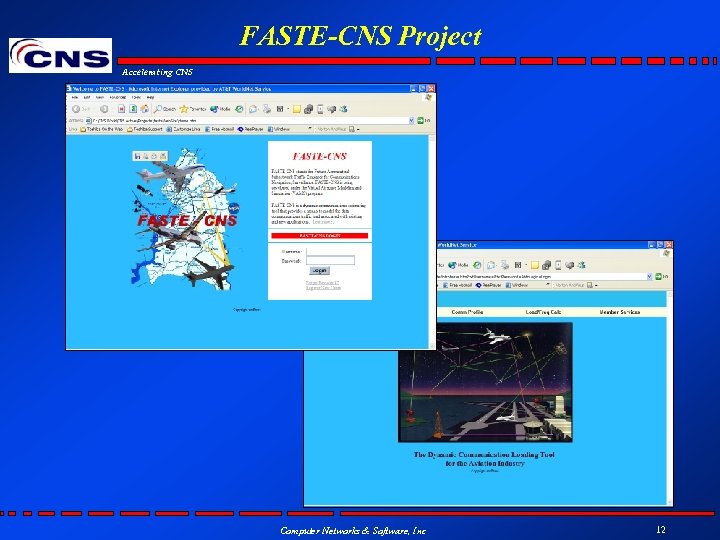720x540 pixels.
Task: Open History icon in rear browser toolbar
Action: (478, 265)
